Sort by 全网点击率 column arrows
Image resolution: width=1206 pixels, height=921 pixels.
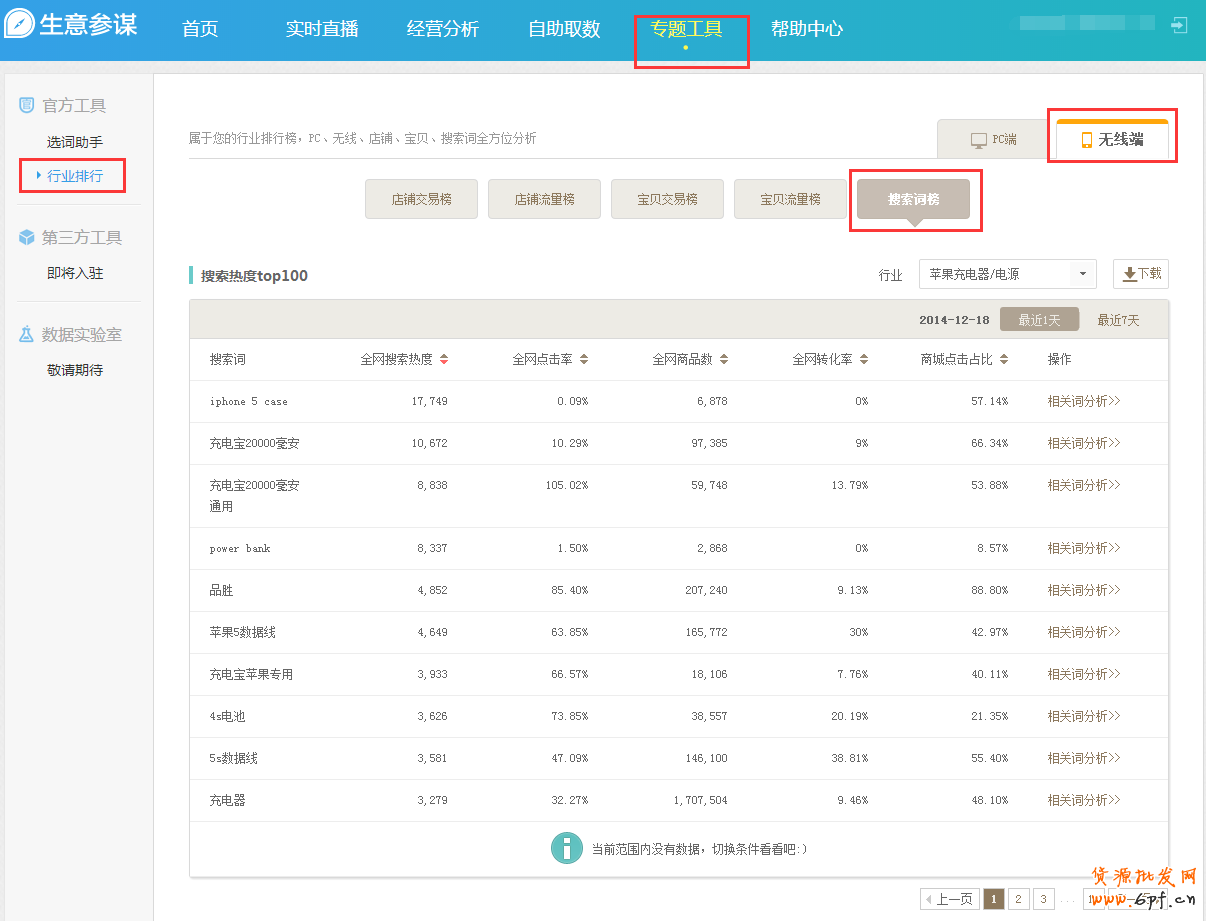tap(584, 360)
